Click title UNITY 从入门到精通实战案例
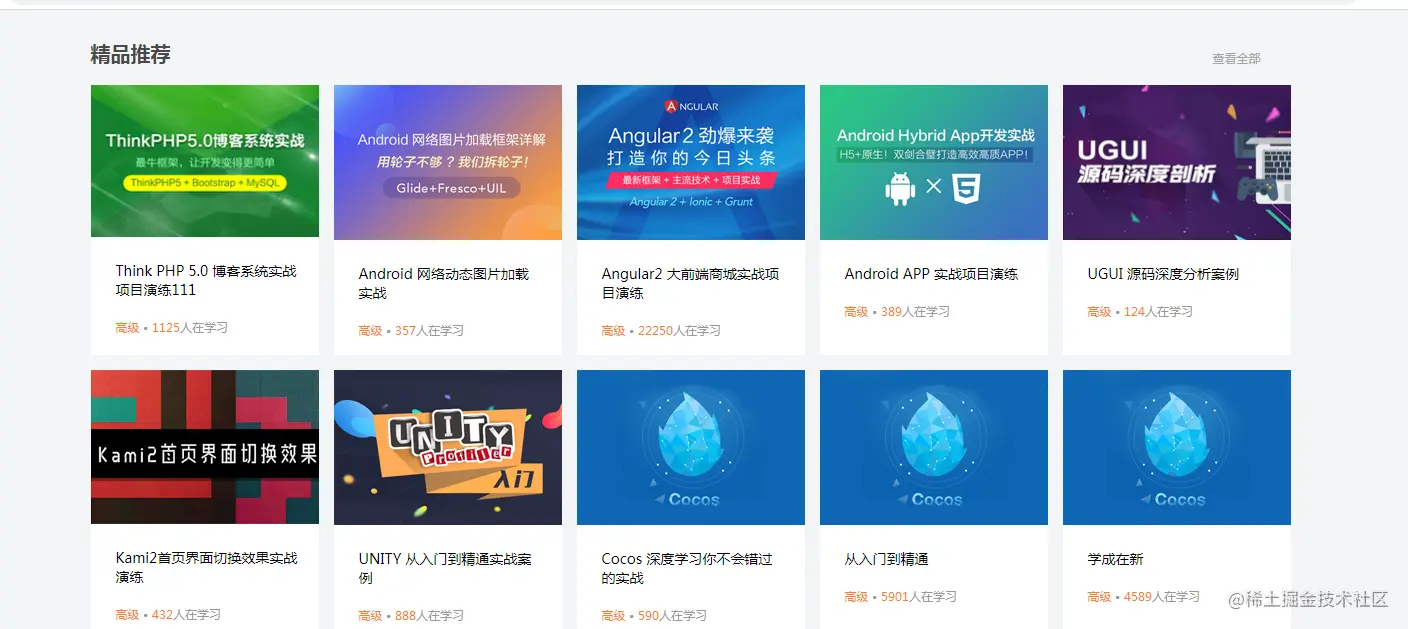 point(445,568)
